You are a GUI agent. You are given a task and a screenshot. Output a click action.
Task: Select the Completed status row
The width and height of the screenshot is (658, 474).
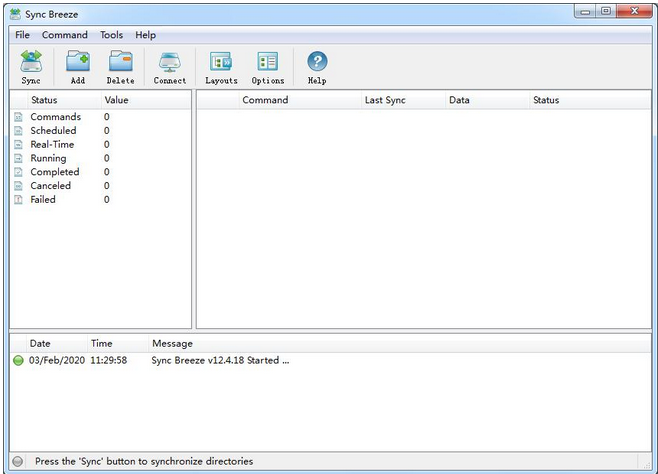tap(54, 172)
